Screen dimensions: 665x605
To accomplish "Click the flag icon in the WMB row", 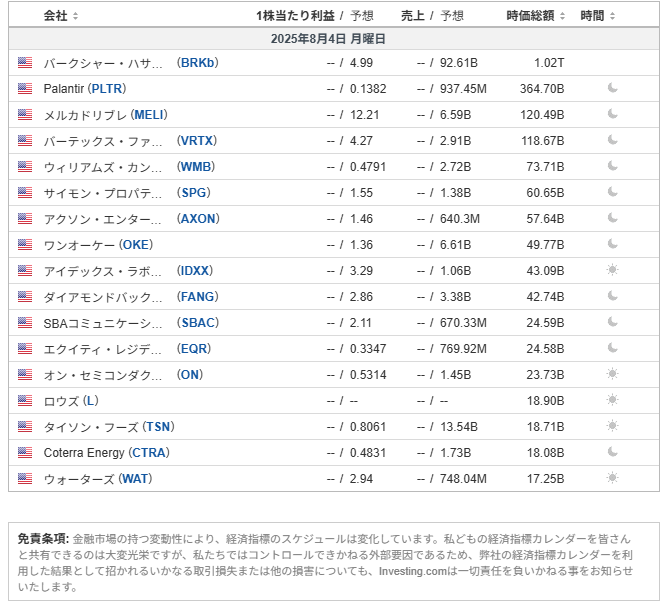I will (x=25, y=167).
